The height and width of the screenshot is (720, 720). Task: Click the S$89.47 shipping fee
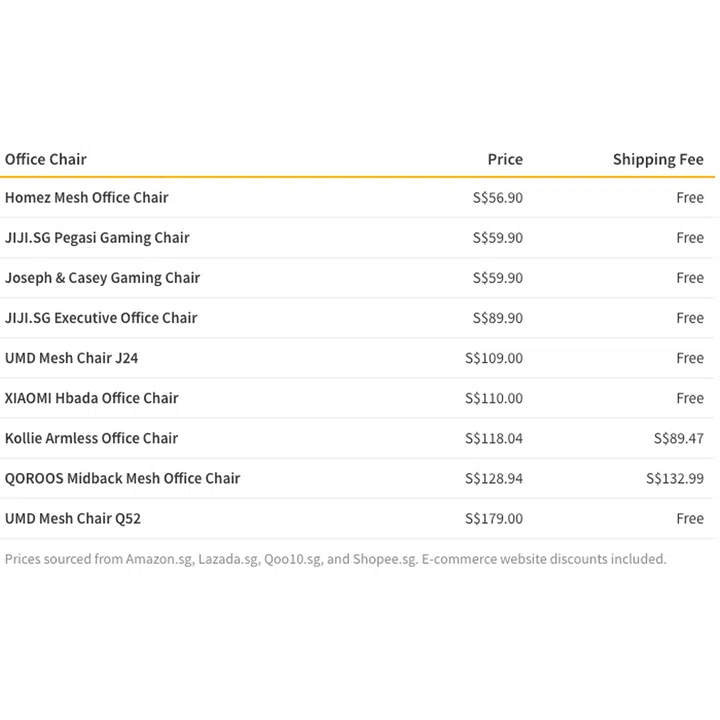[679, 438]
